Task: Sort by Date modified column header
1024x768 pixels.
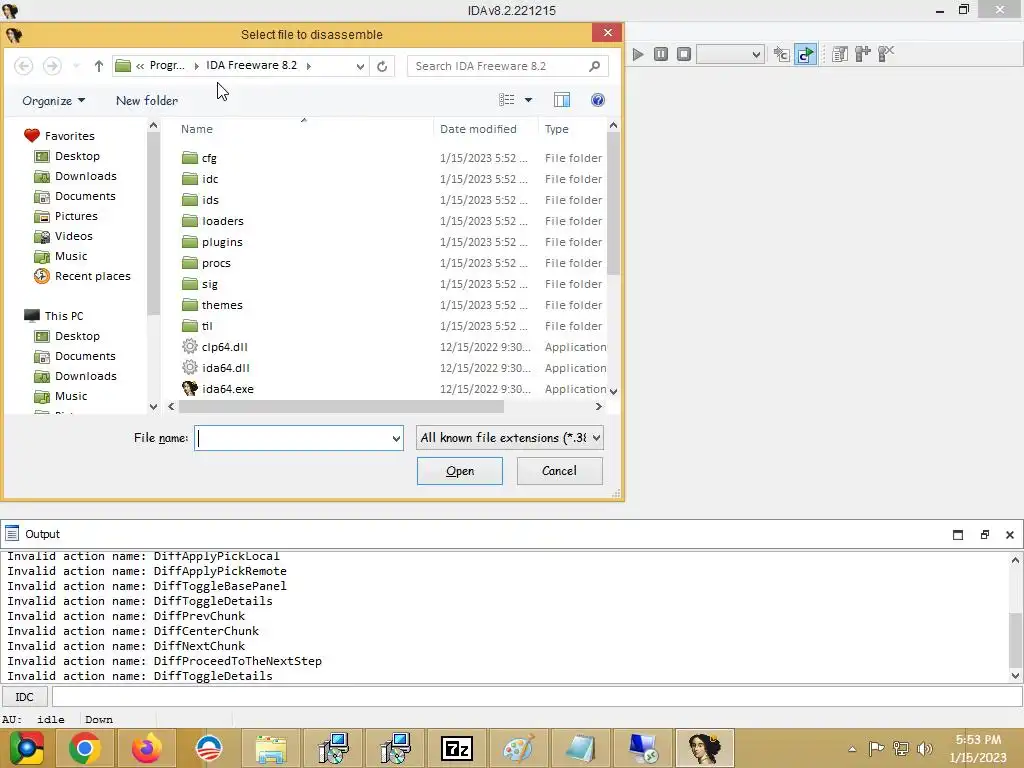Action: [478, 129]
